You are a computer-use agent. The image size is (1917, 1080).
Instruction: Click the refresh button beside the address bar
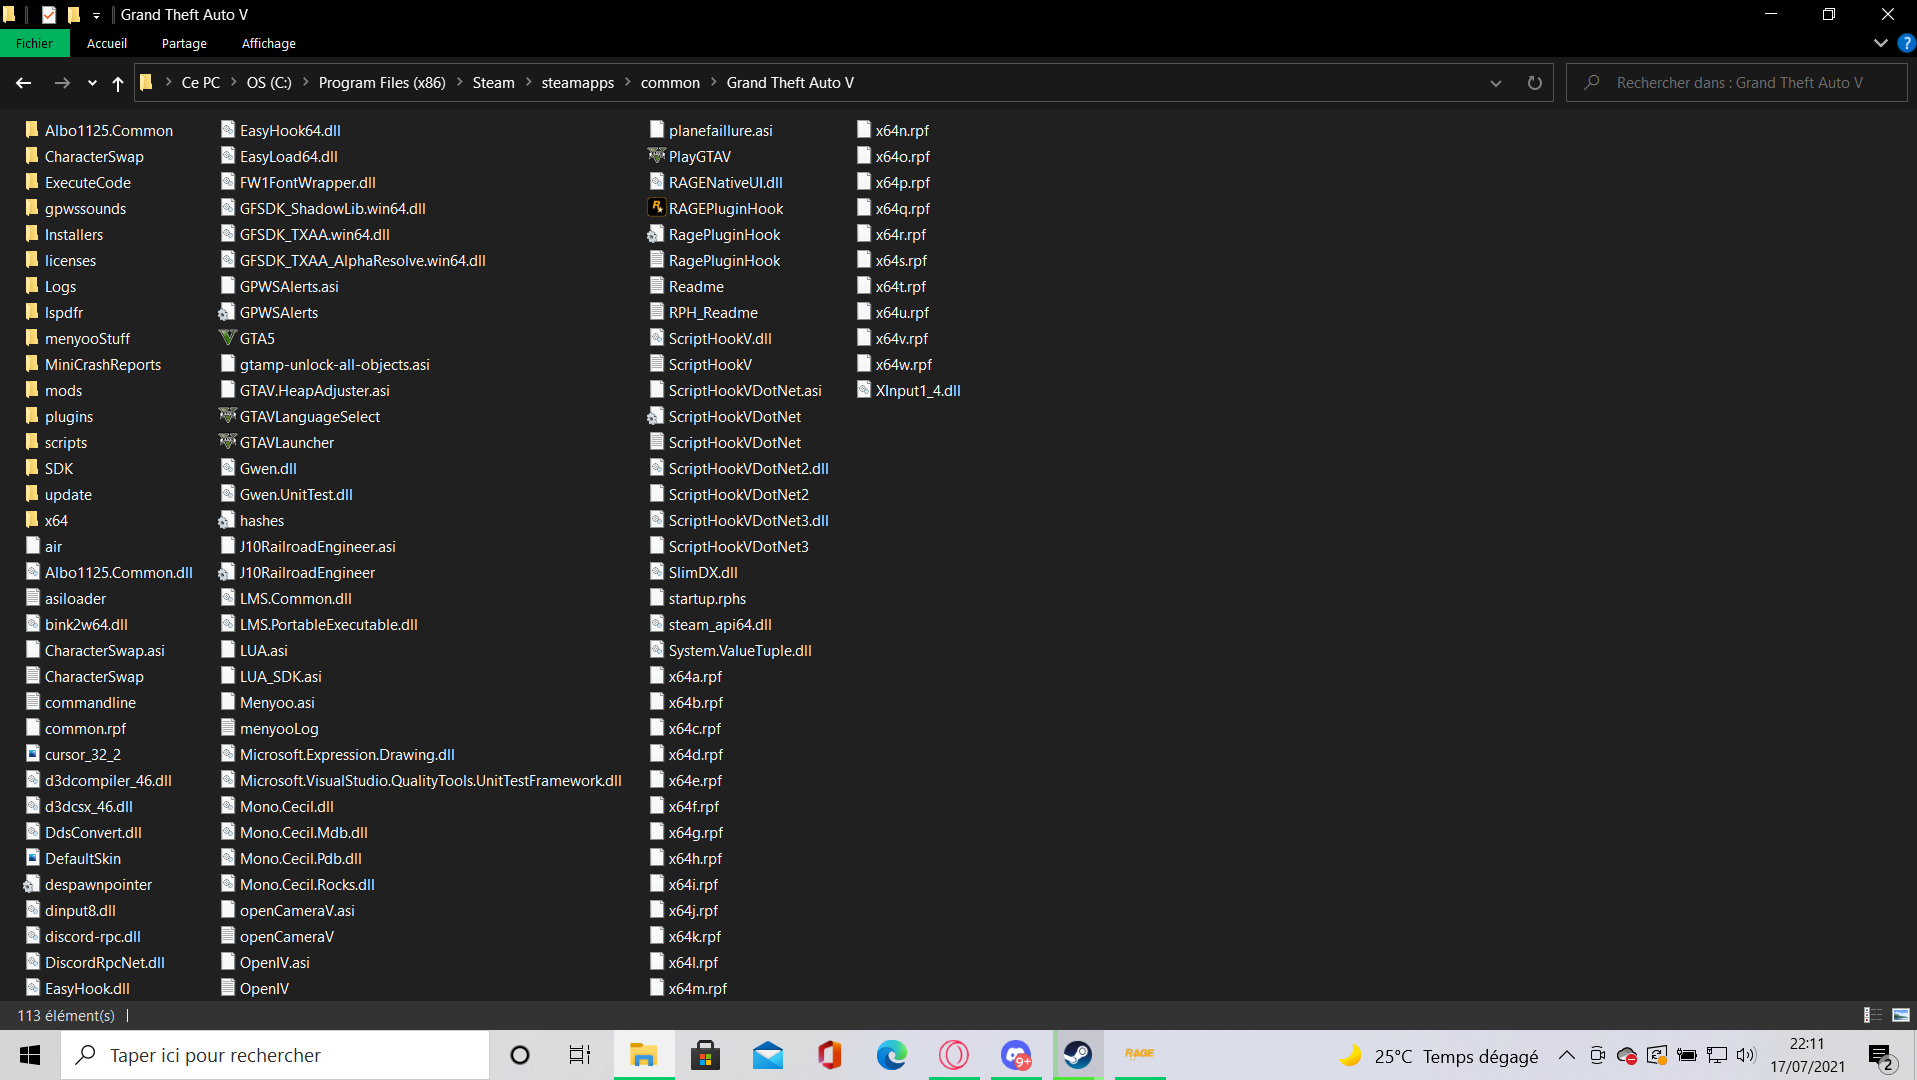[x=1534, y=83]
